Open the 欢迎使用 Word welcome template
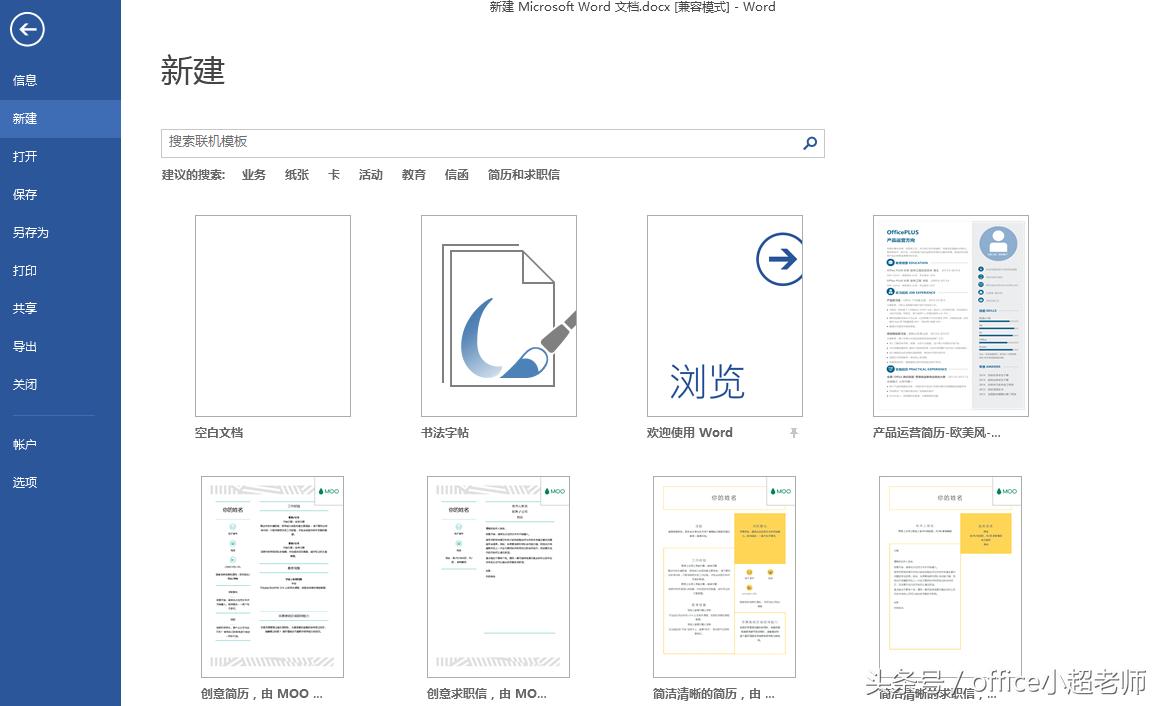 (724, 315)
